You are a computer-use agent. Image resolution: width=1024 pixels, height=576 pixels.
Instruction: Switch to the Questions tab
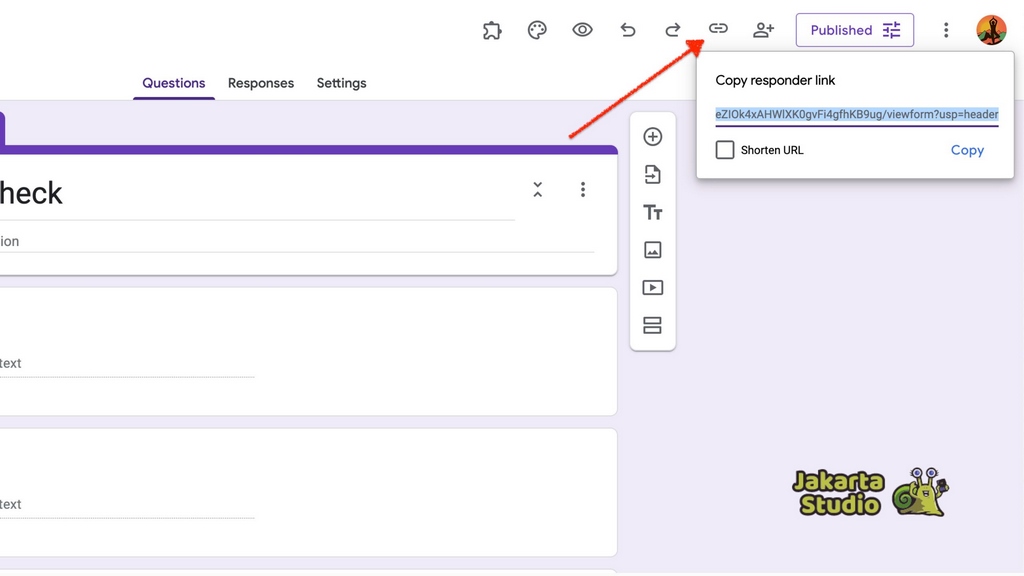pyautogui.click(x=174, y=83)
